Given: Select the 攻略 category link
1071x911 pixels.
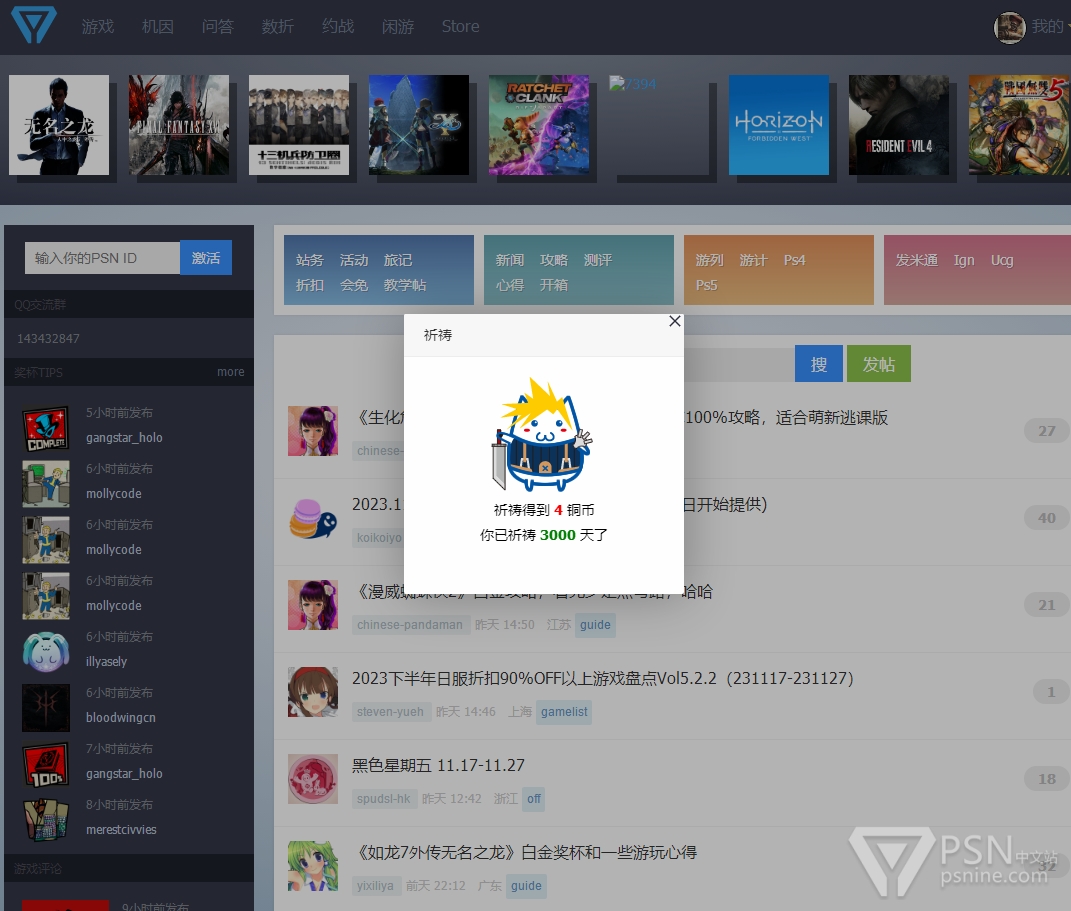Looking at the screenshot, I should click(554, 260).
